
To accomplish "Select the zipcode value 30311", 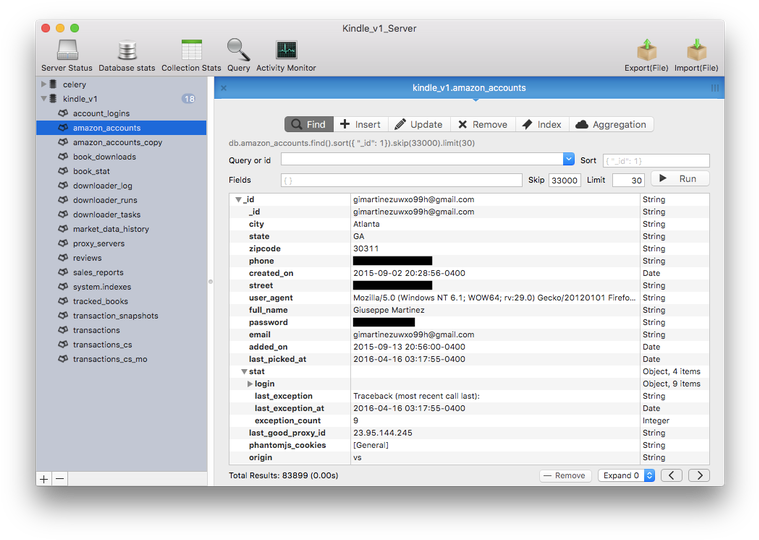I will 366,249.
